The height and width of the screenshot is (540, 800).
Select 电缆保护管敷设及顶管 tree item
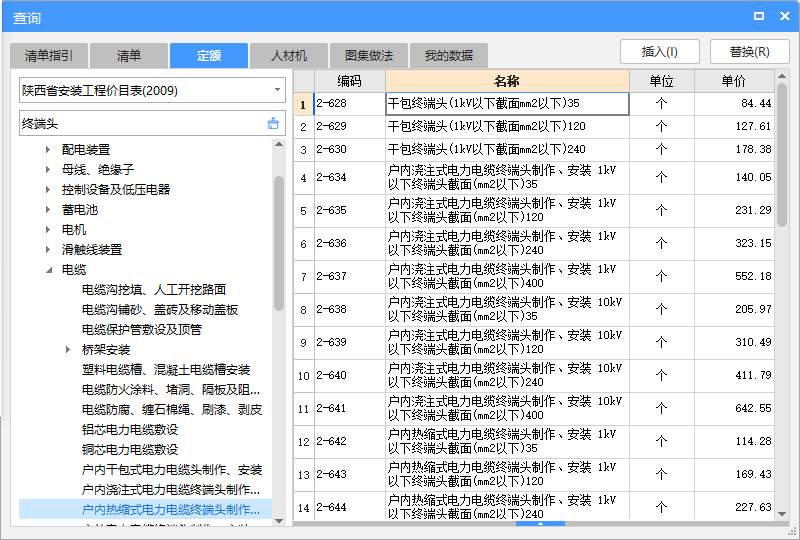pyautogui.click(x=141, y=330)
